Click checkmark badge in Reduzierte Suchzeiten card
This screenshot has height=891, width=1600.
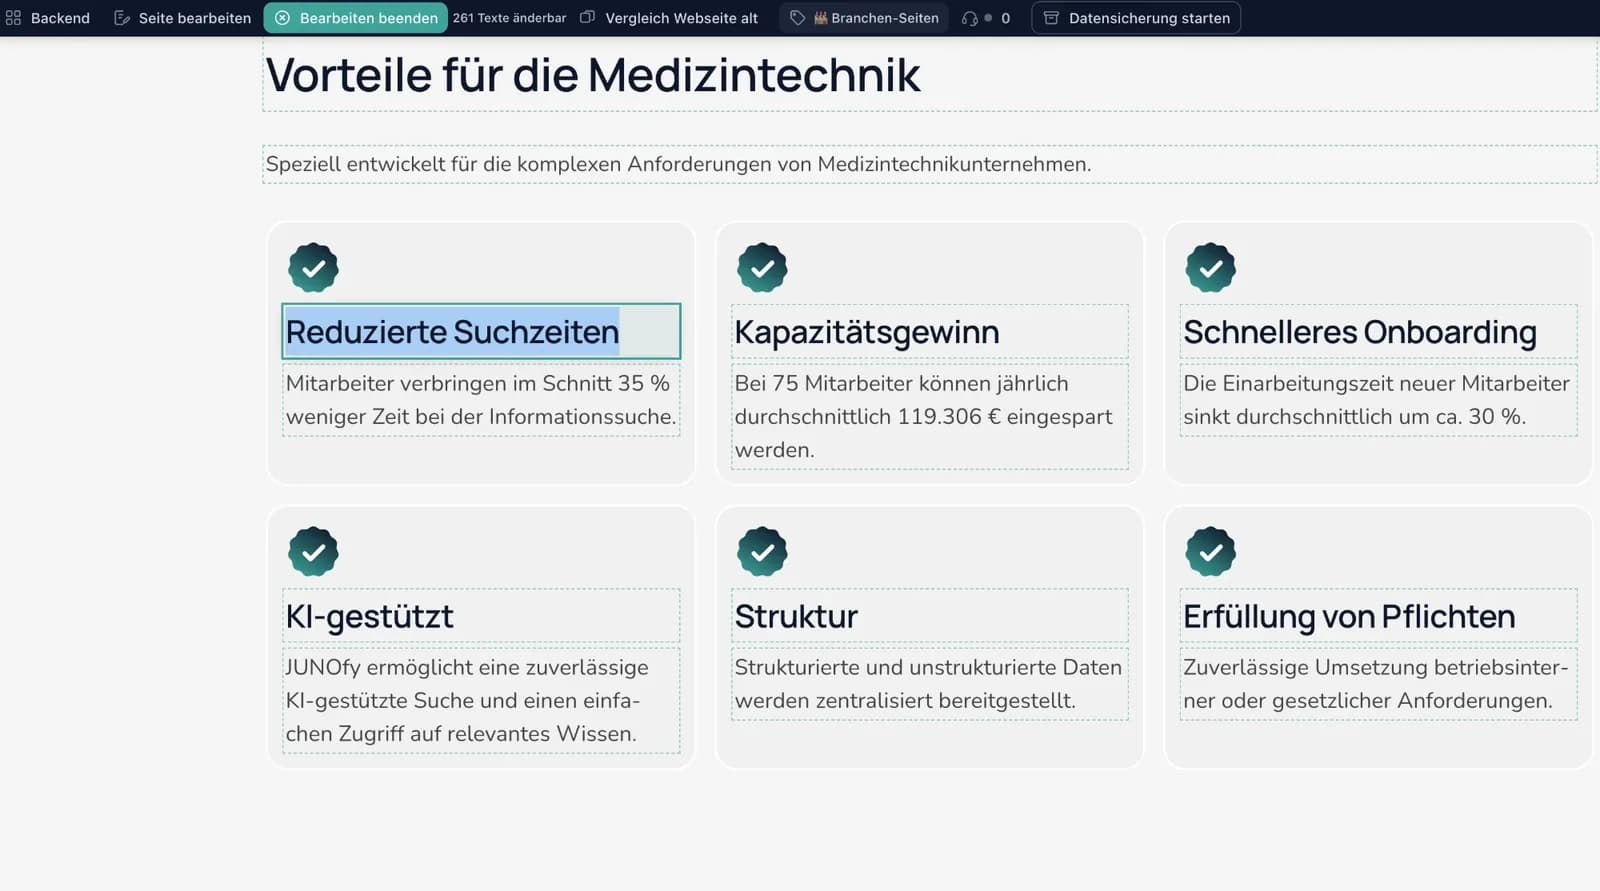[313, 267]
